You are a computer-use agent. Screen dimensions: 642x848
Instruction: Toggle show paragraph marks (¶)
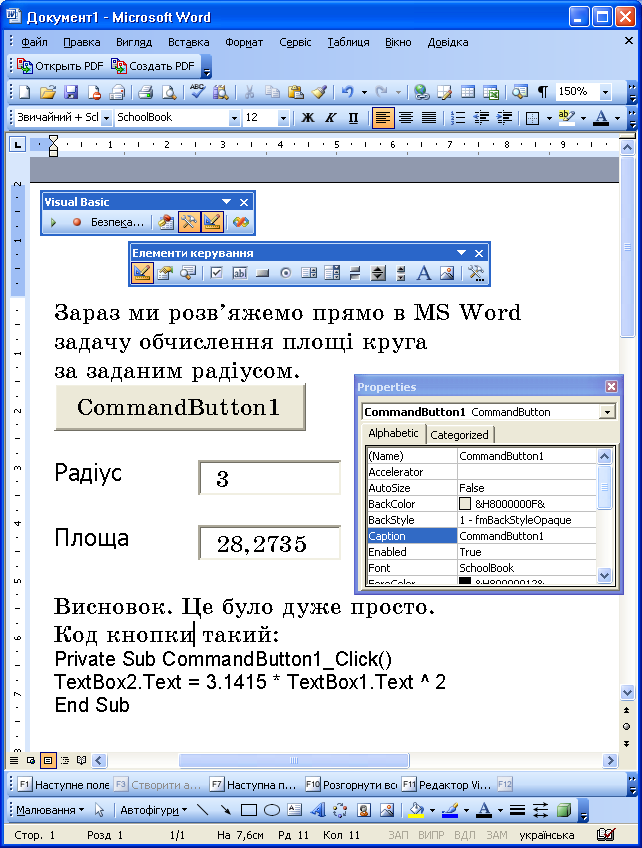[x=542, y=92]
